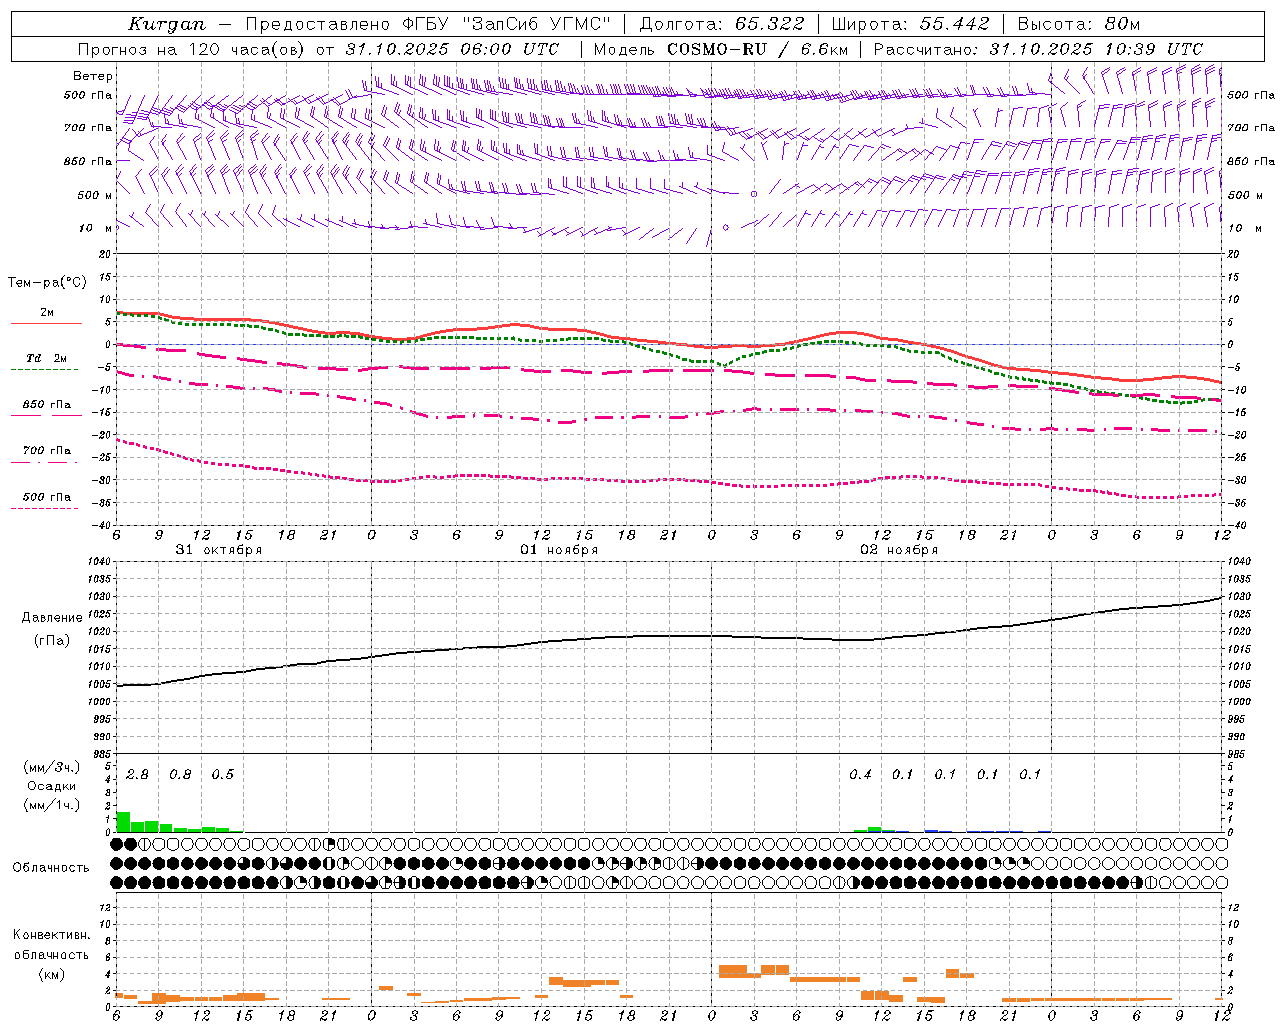
Task: Click the "Ветер" wind panel label
Action: click(93, 76)
